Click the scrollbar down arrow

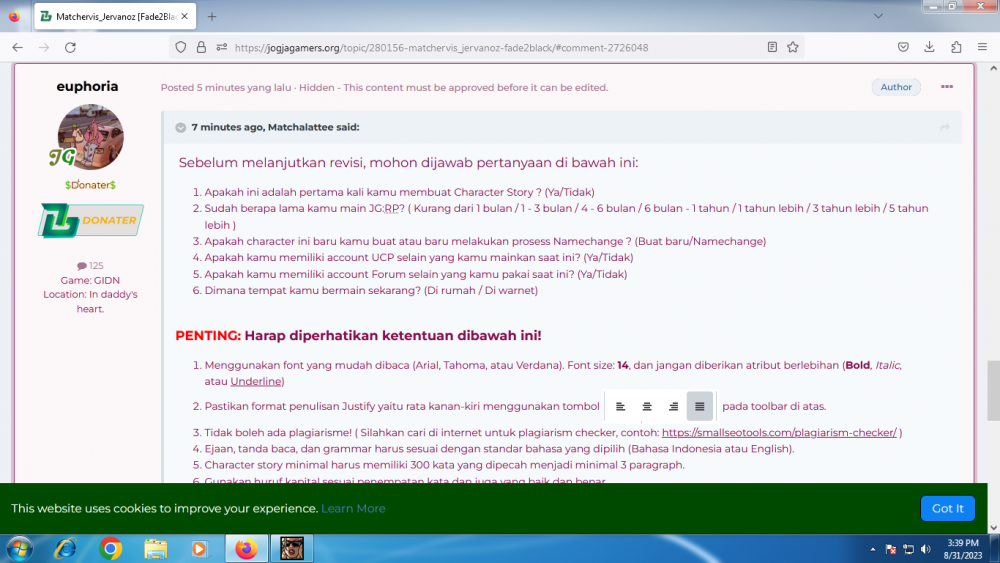pyautogui.click(x=993, y=528)
